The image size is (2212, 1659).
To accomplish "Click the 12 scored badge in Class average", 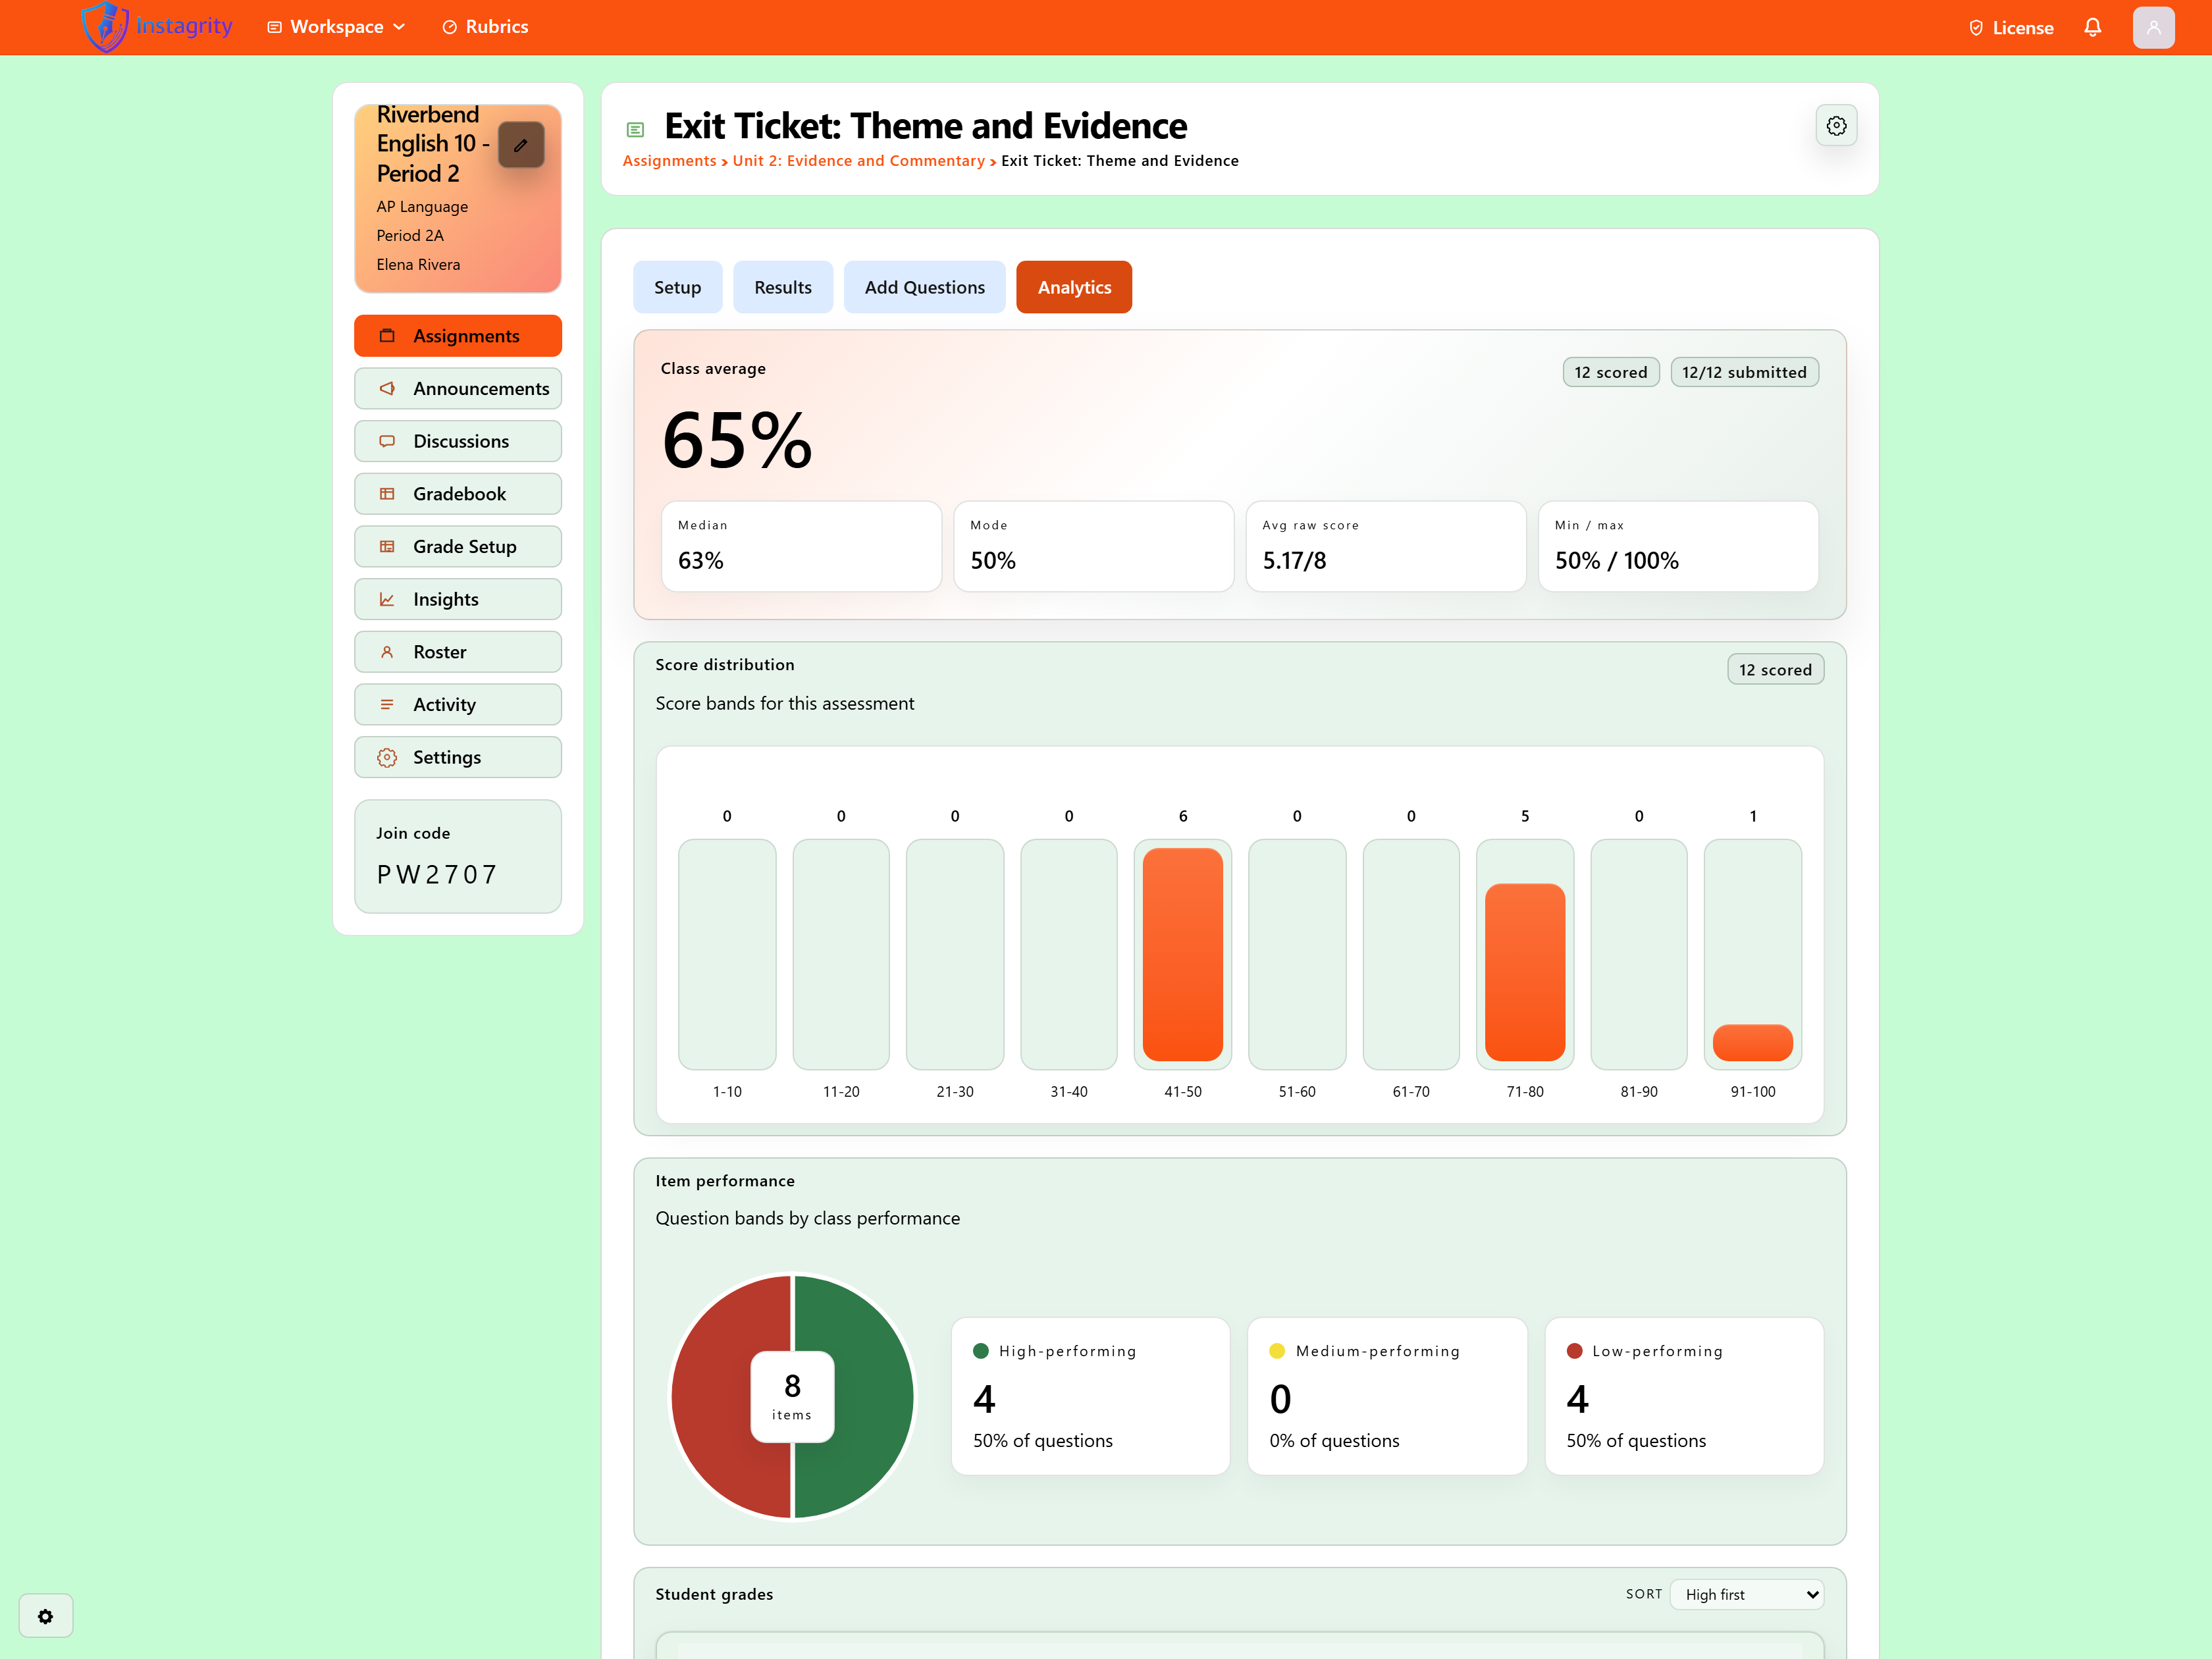I will click(1610, 372).
